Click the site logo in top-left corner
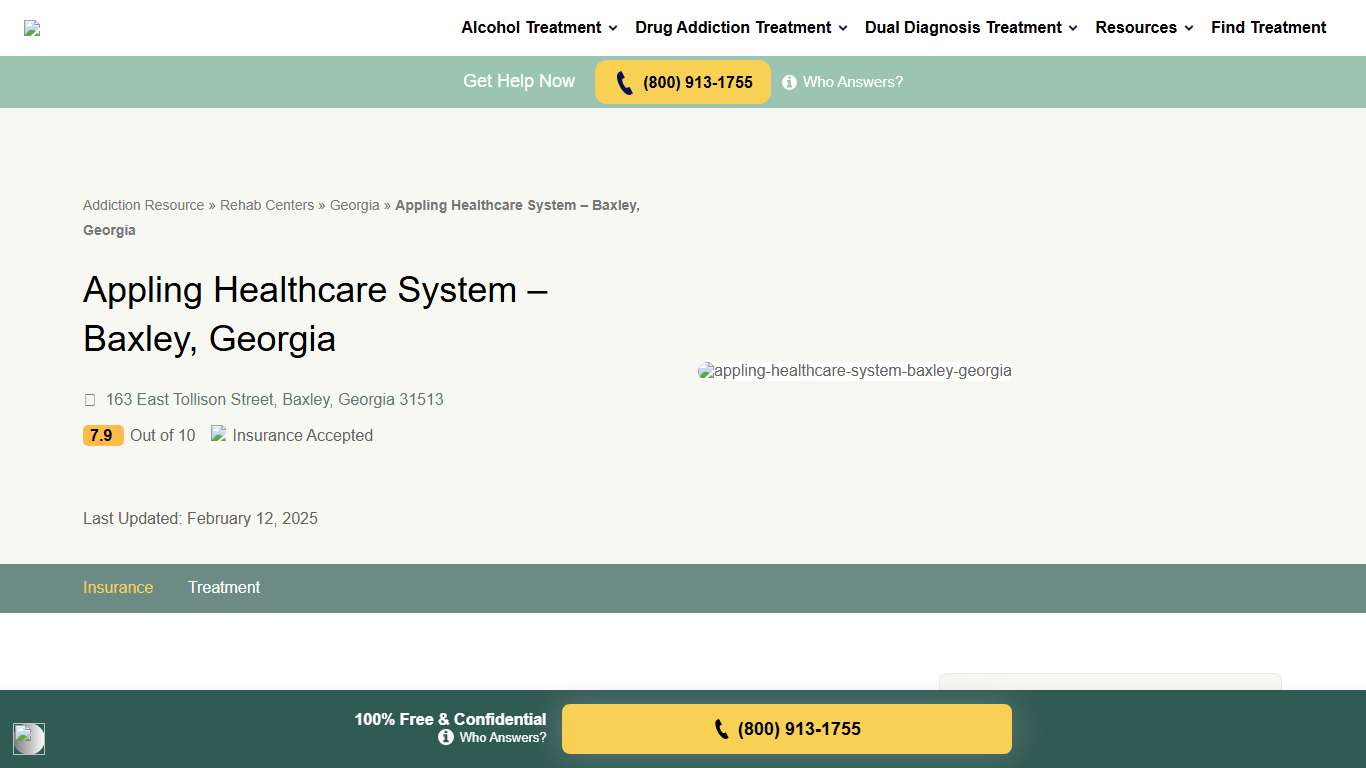1366x768 pixels. (31, 28)
